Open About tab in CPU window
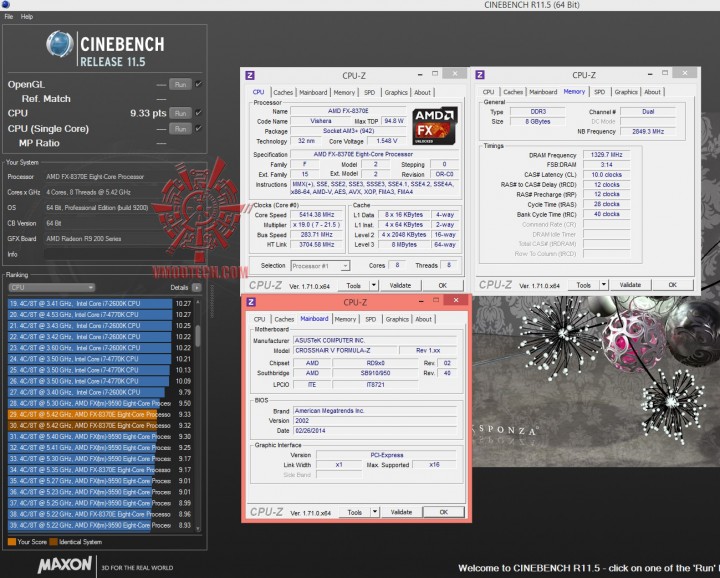The height and width of the screenshot is (578, 720). 422,92
